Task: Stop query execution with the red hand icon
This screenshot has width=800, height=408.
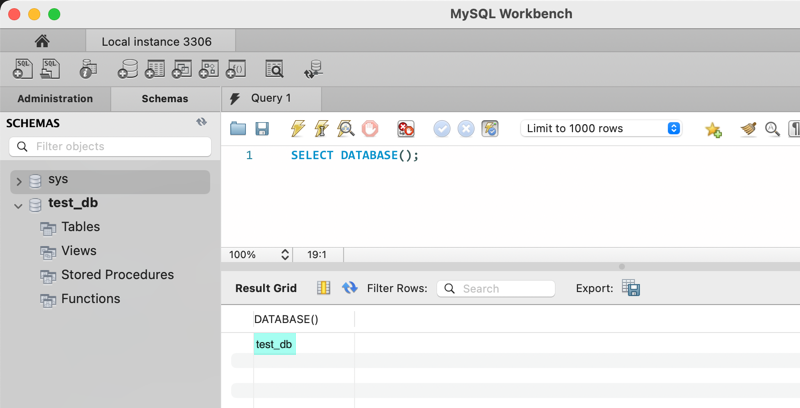Action: 370,129
